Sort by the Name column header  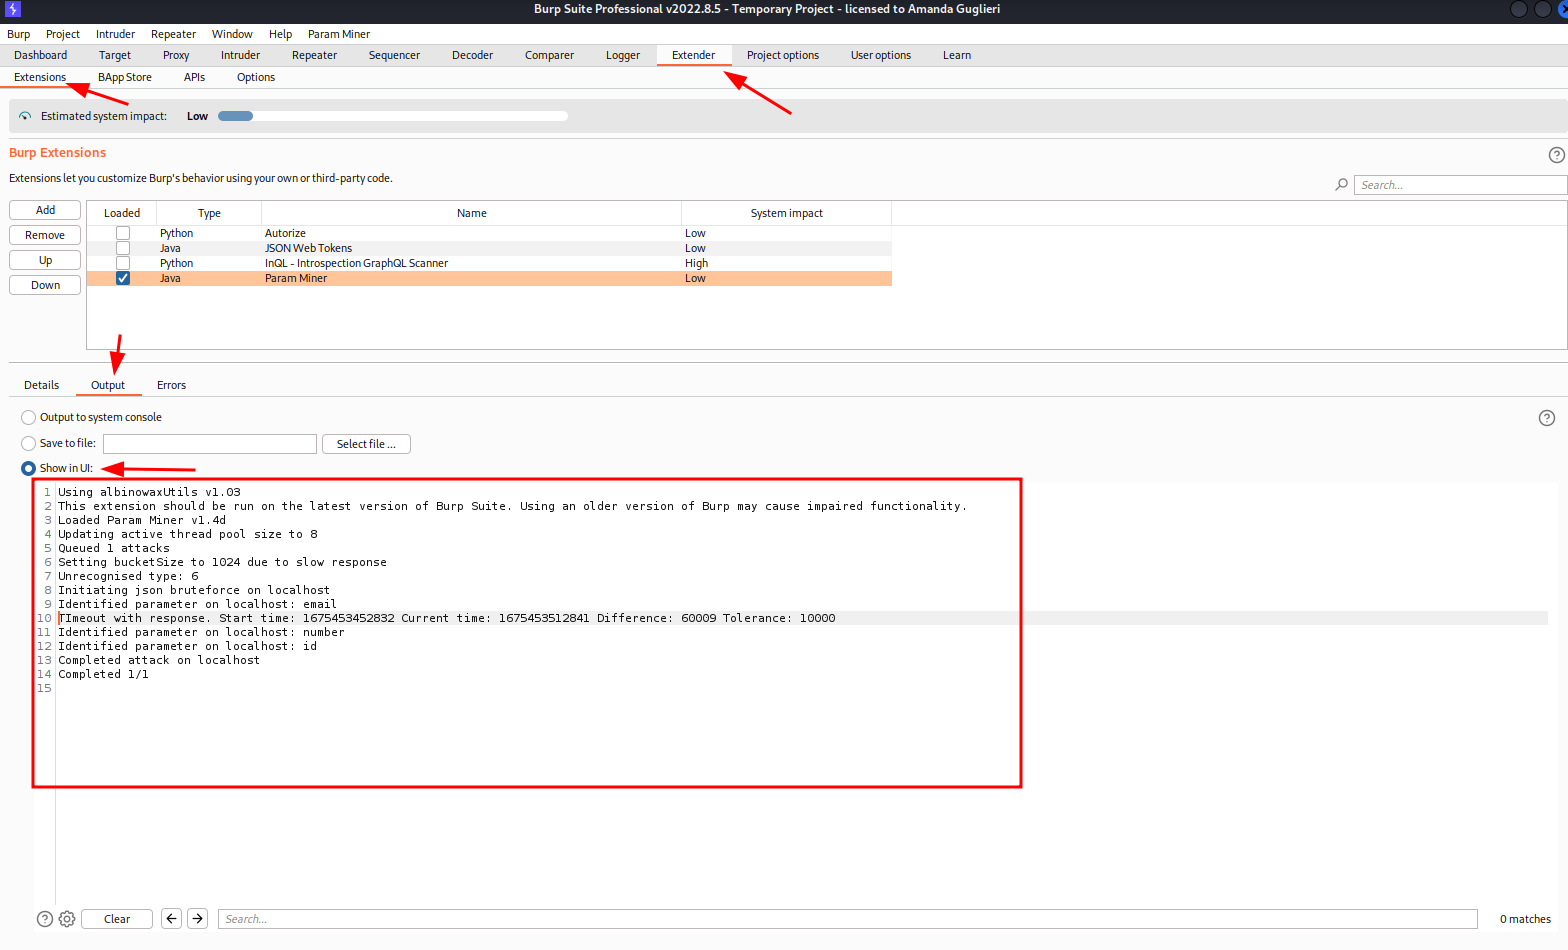(x=472, y=213)
